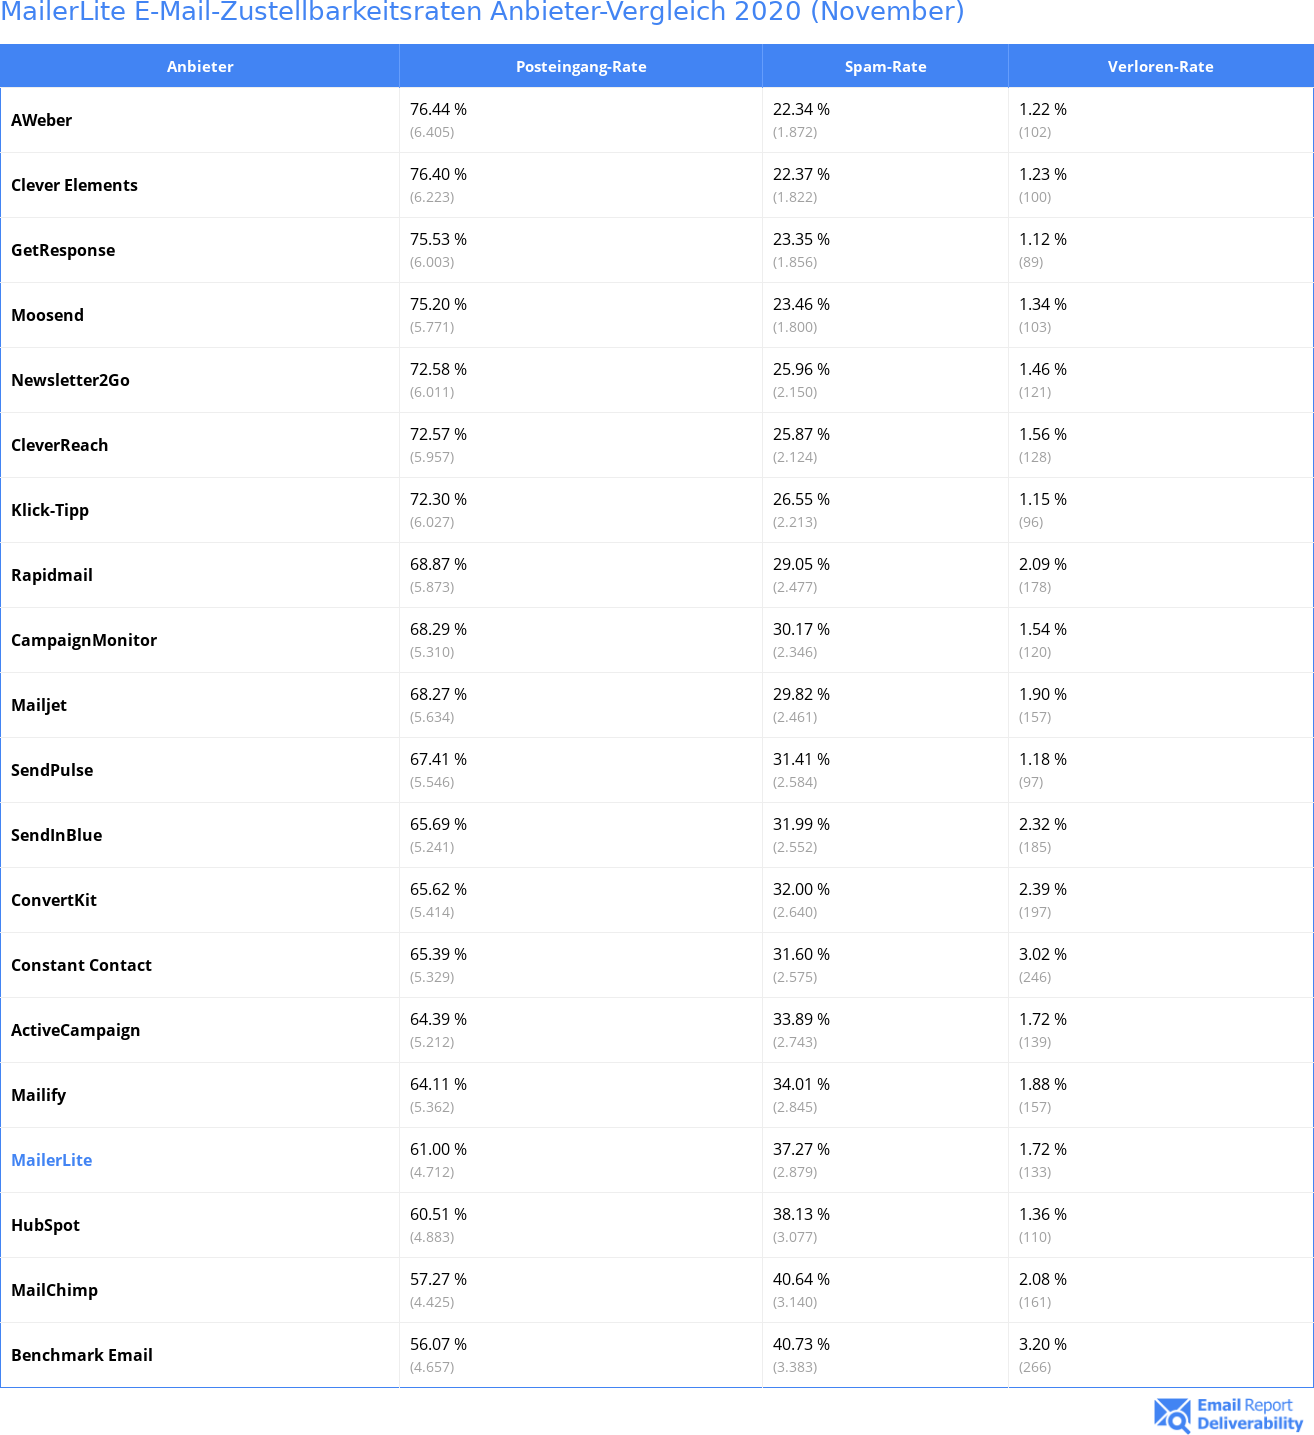Image resolution: width=1314 pixels, height=1435 pixels.
Task: Select the Clever Elements row name
Action: tap(75, 185)
